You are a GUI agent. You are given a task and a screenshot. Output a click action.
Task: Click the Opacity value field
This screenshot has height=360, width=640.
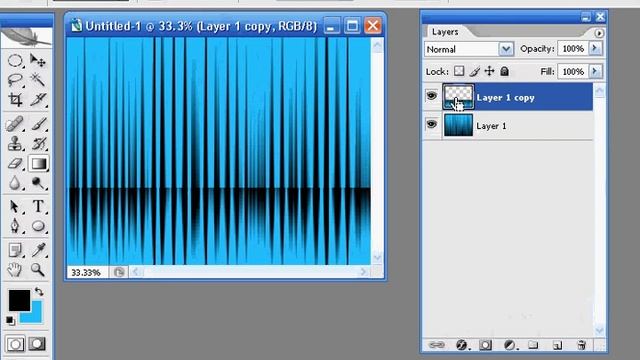coord(573,49)
